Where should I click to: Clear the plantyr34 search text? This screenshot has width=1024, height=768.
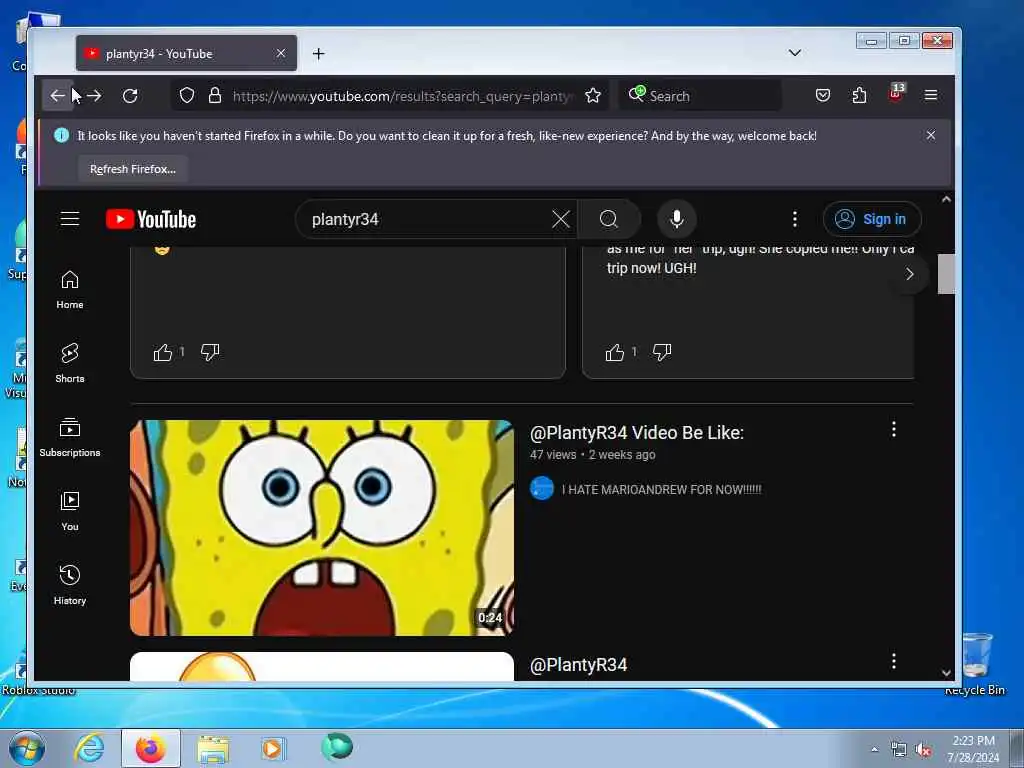coord(560,219)
